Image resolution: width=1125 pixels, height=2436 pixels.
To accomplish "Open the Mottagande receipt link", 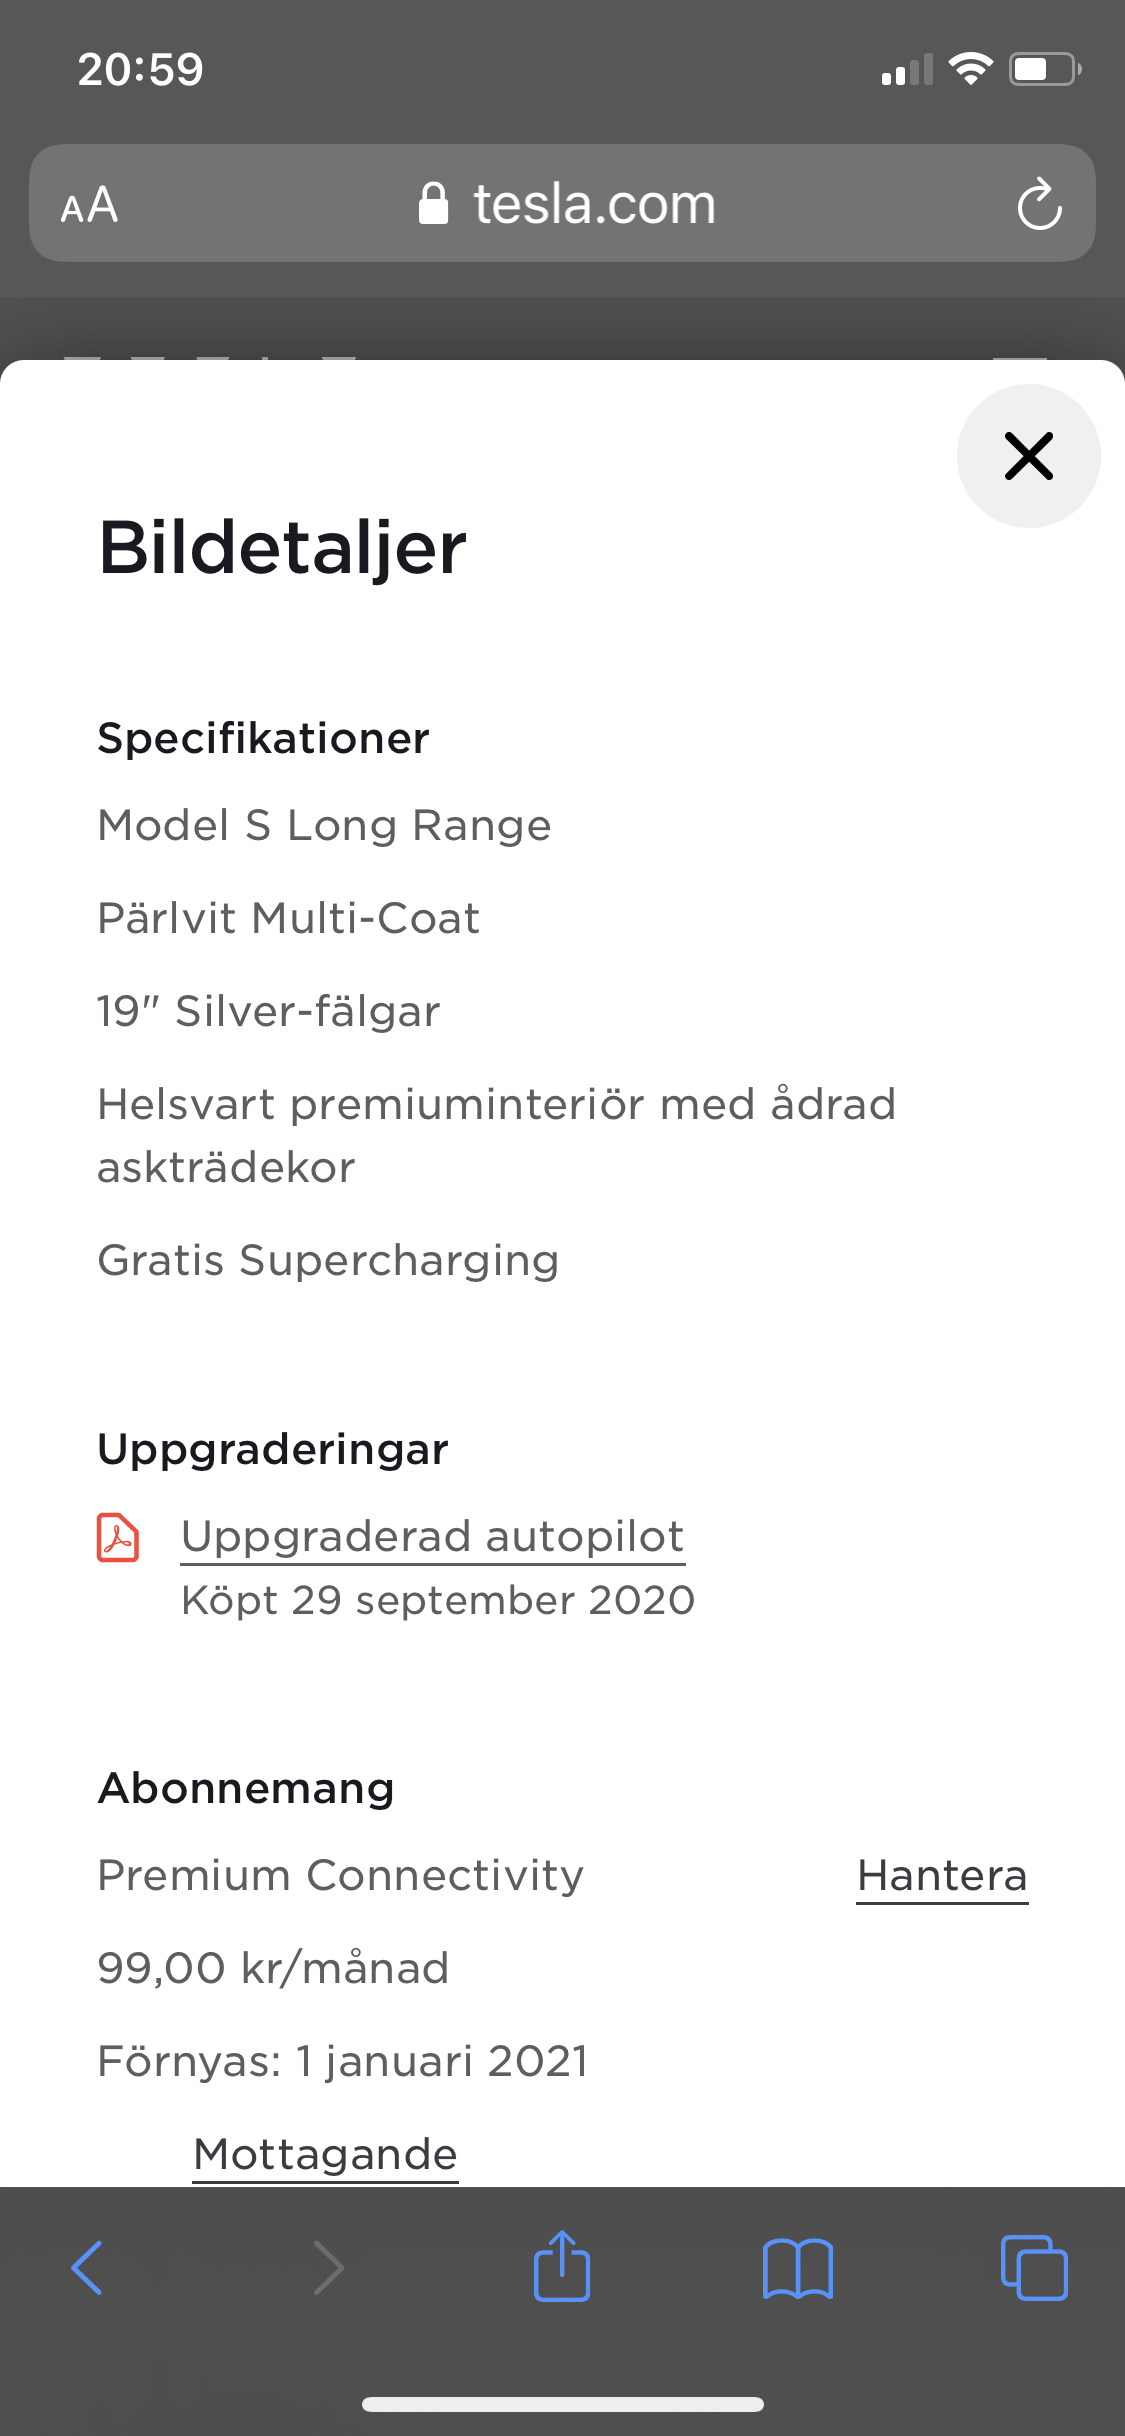I will [x=325, y=2154].
